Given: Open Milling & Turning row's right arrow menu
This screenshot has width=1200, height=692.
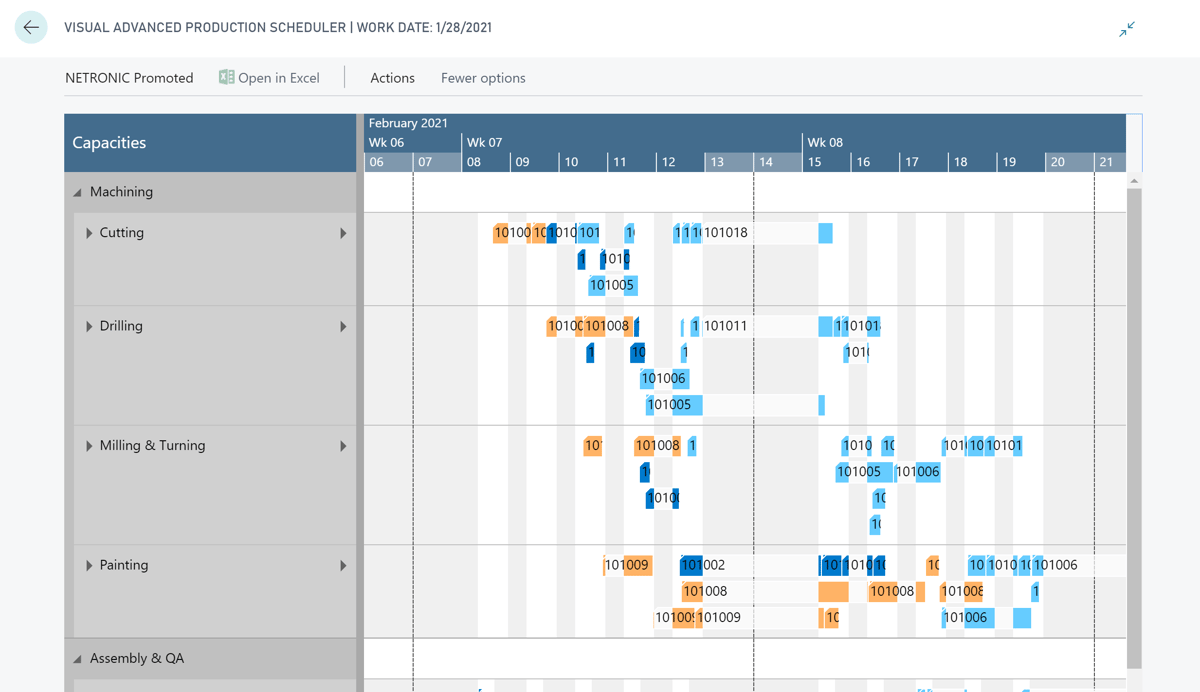Looking at the screenshot, I should coord(343,446).
